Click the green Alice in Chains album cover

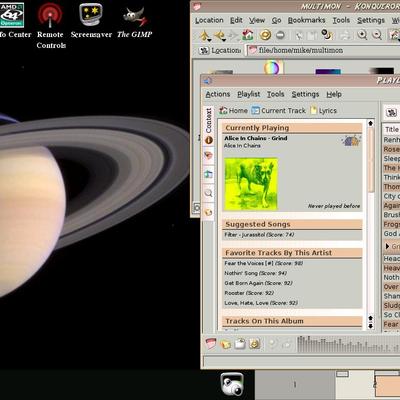(x=251, y=184)
